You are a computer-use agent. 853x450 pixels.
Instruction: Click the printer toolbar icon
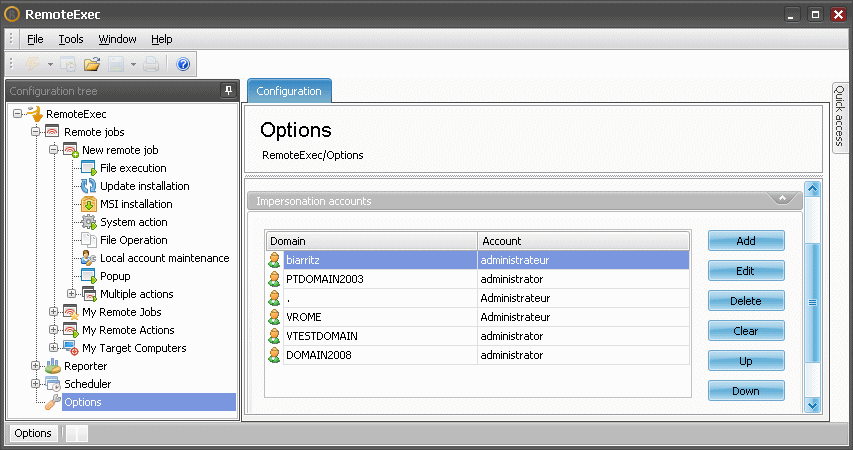(151, 64)
